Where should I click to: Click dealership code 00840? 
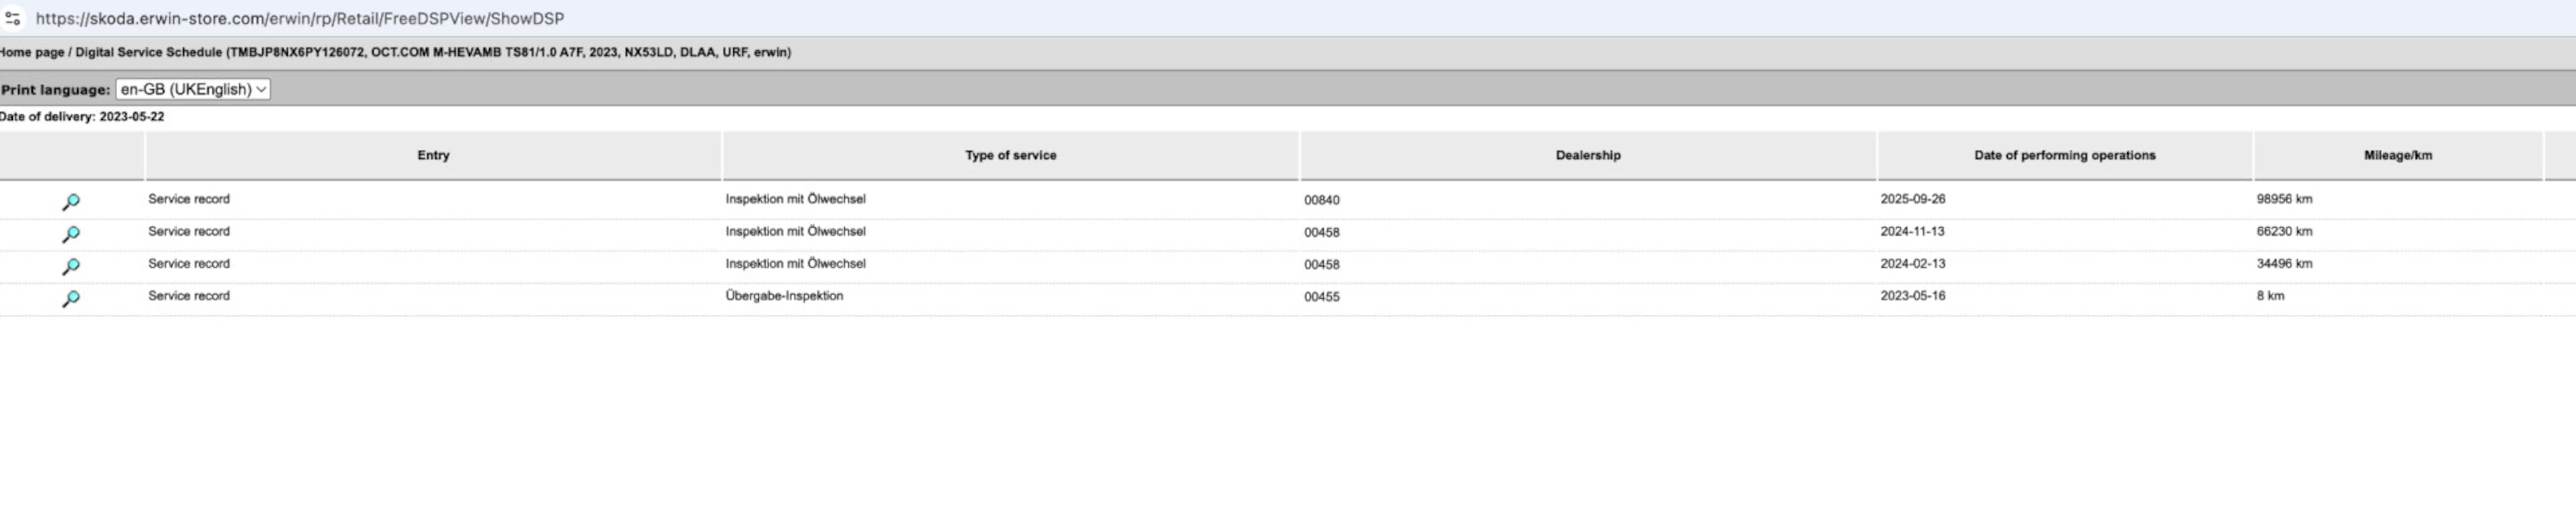(1321, 200)
